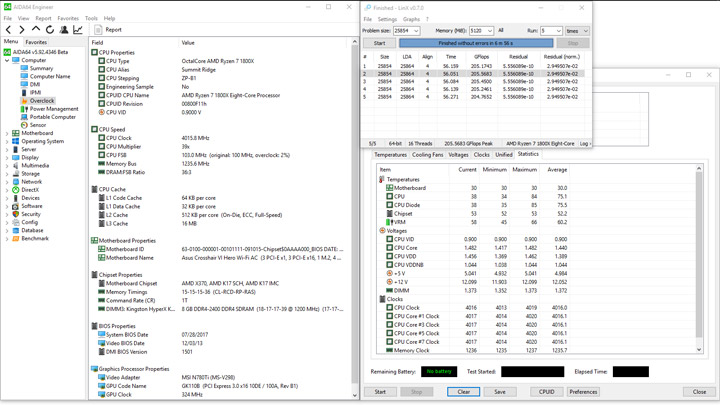Viewport: 720px width, 405px height.
Task: Open the graph chart toolbar icon
Action: [78, 30]
